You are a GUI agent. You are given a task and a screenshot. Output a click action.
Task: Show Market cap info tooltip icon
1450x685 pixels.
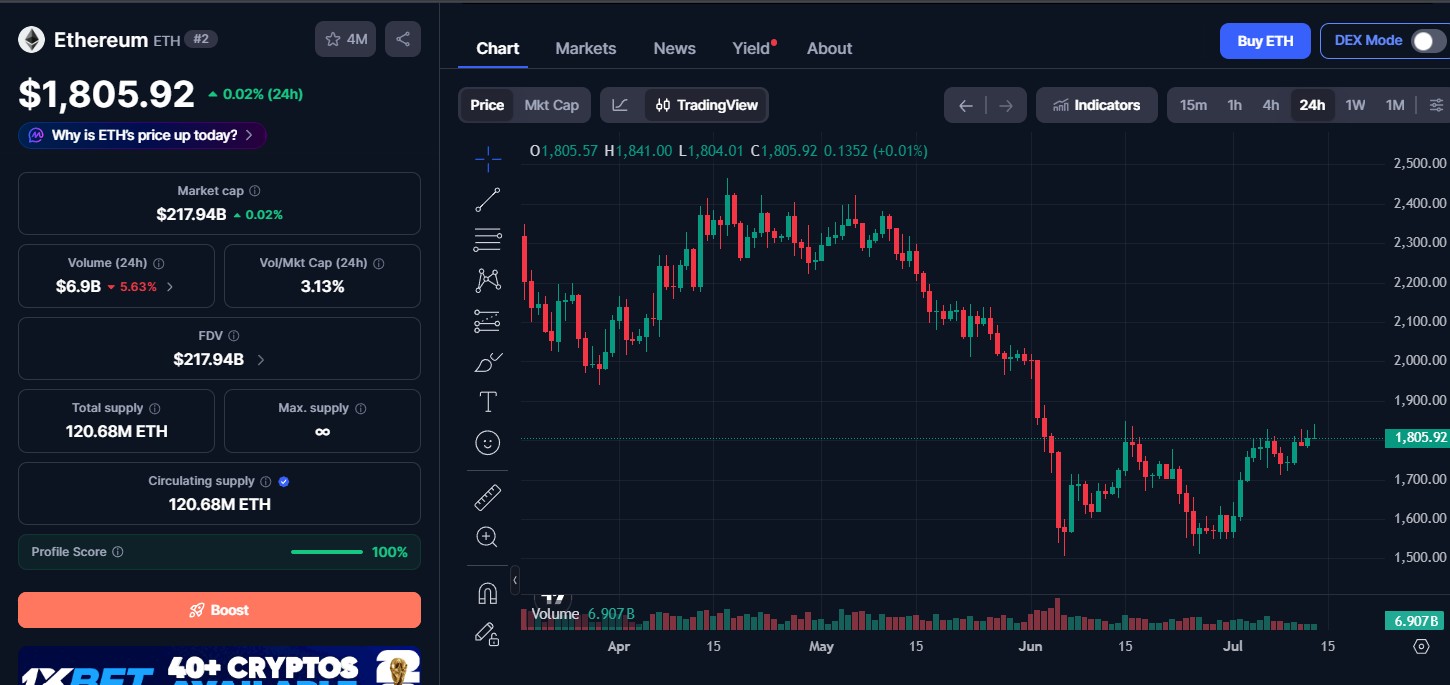pyautogui.click(x=255, y=191)
